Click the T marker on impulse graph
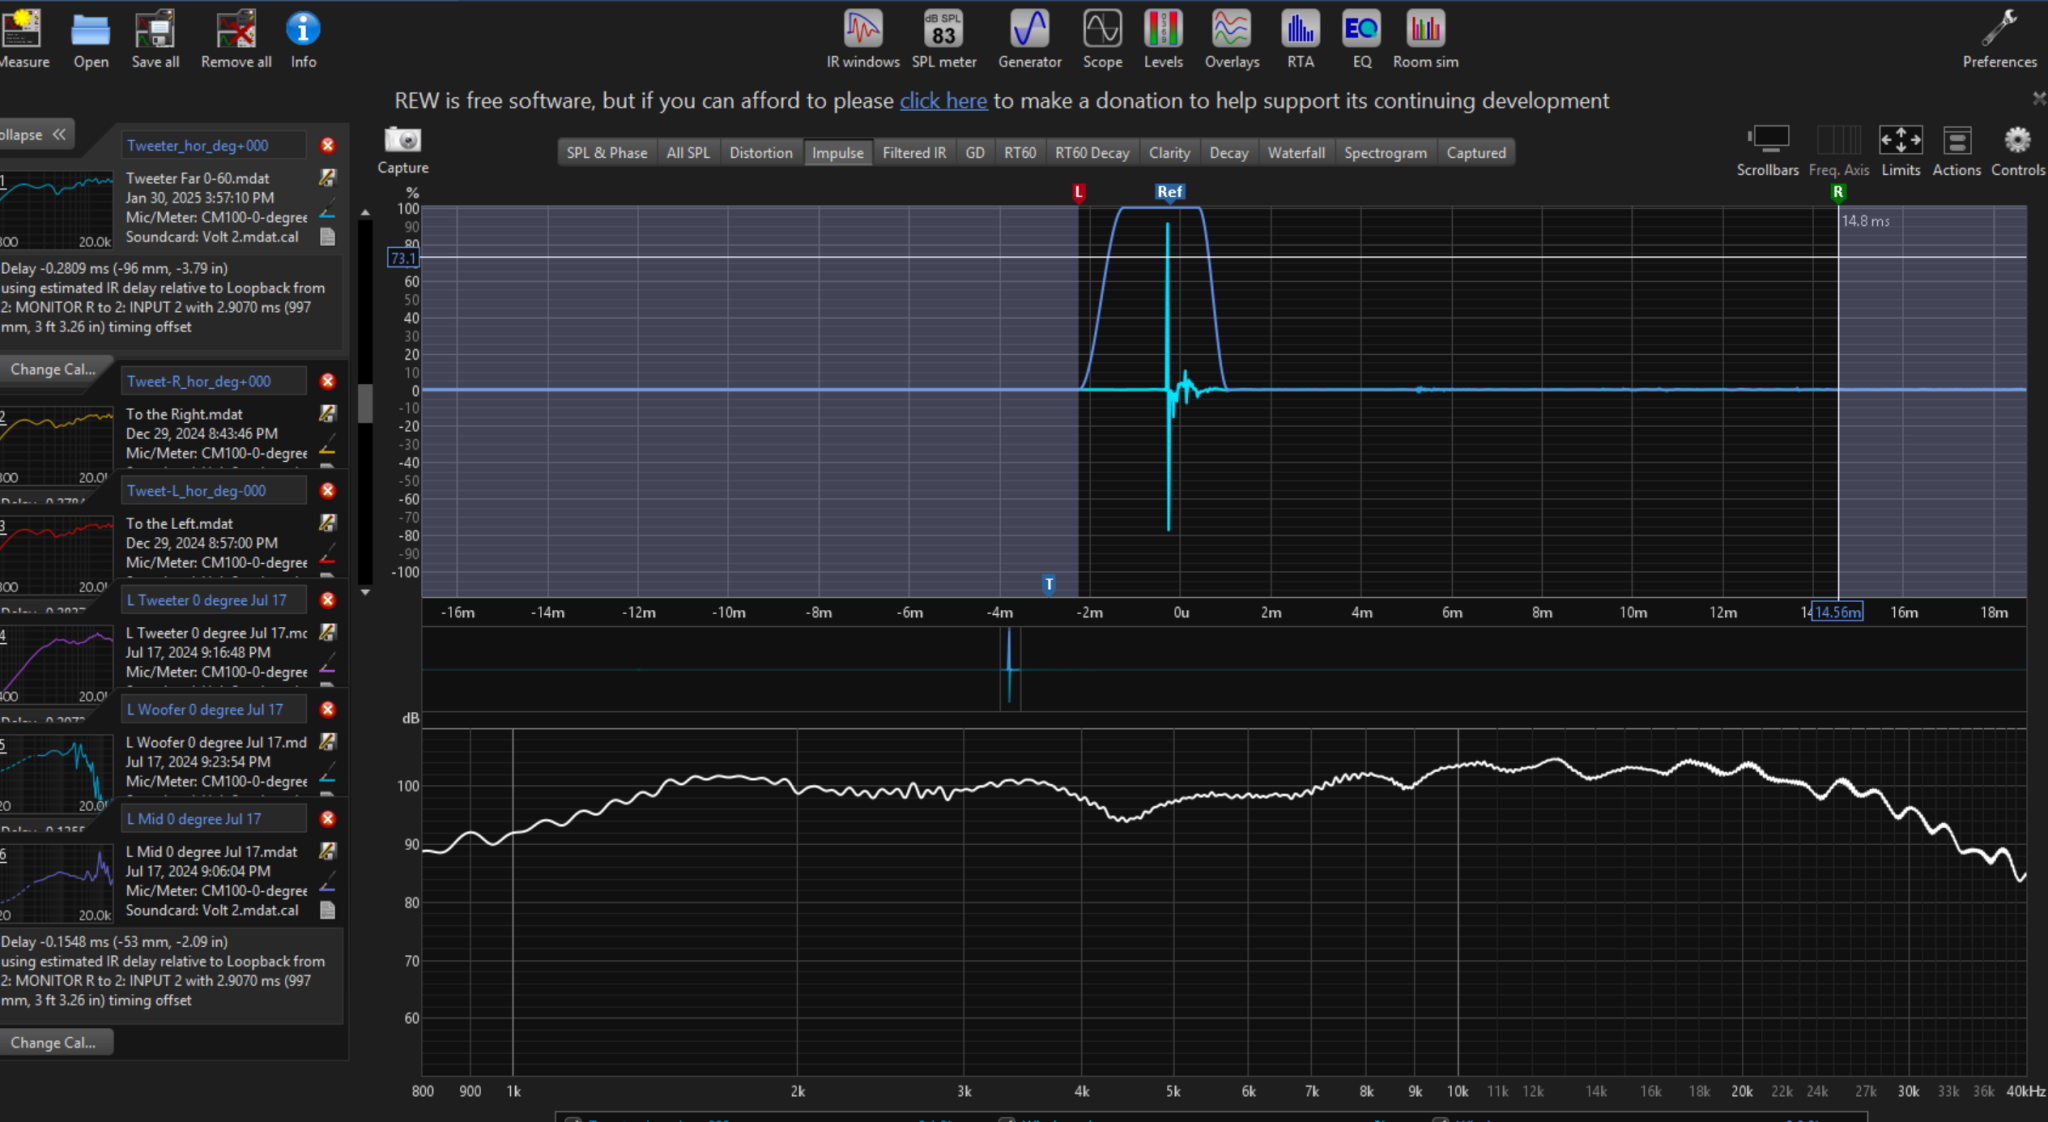This screenshot has height=1122, width=2048. tap(1048, 584)
